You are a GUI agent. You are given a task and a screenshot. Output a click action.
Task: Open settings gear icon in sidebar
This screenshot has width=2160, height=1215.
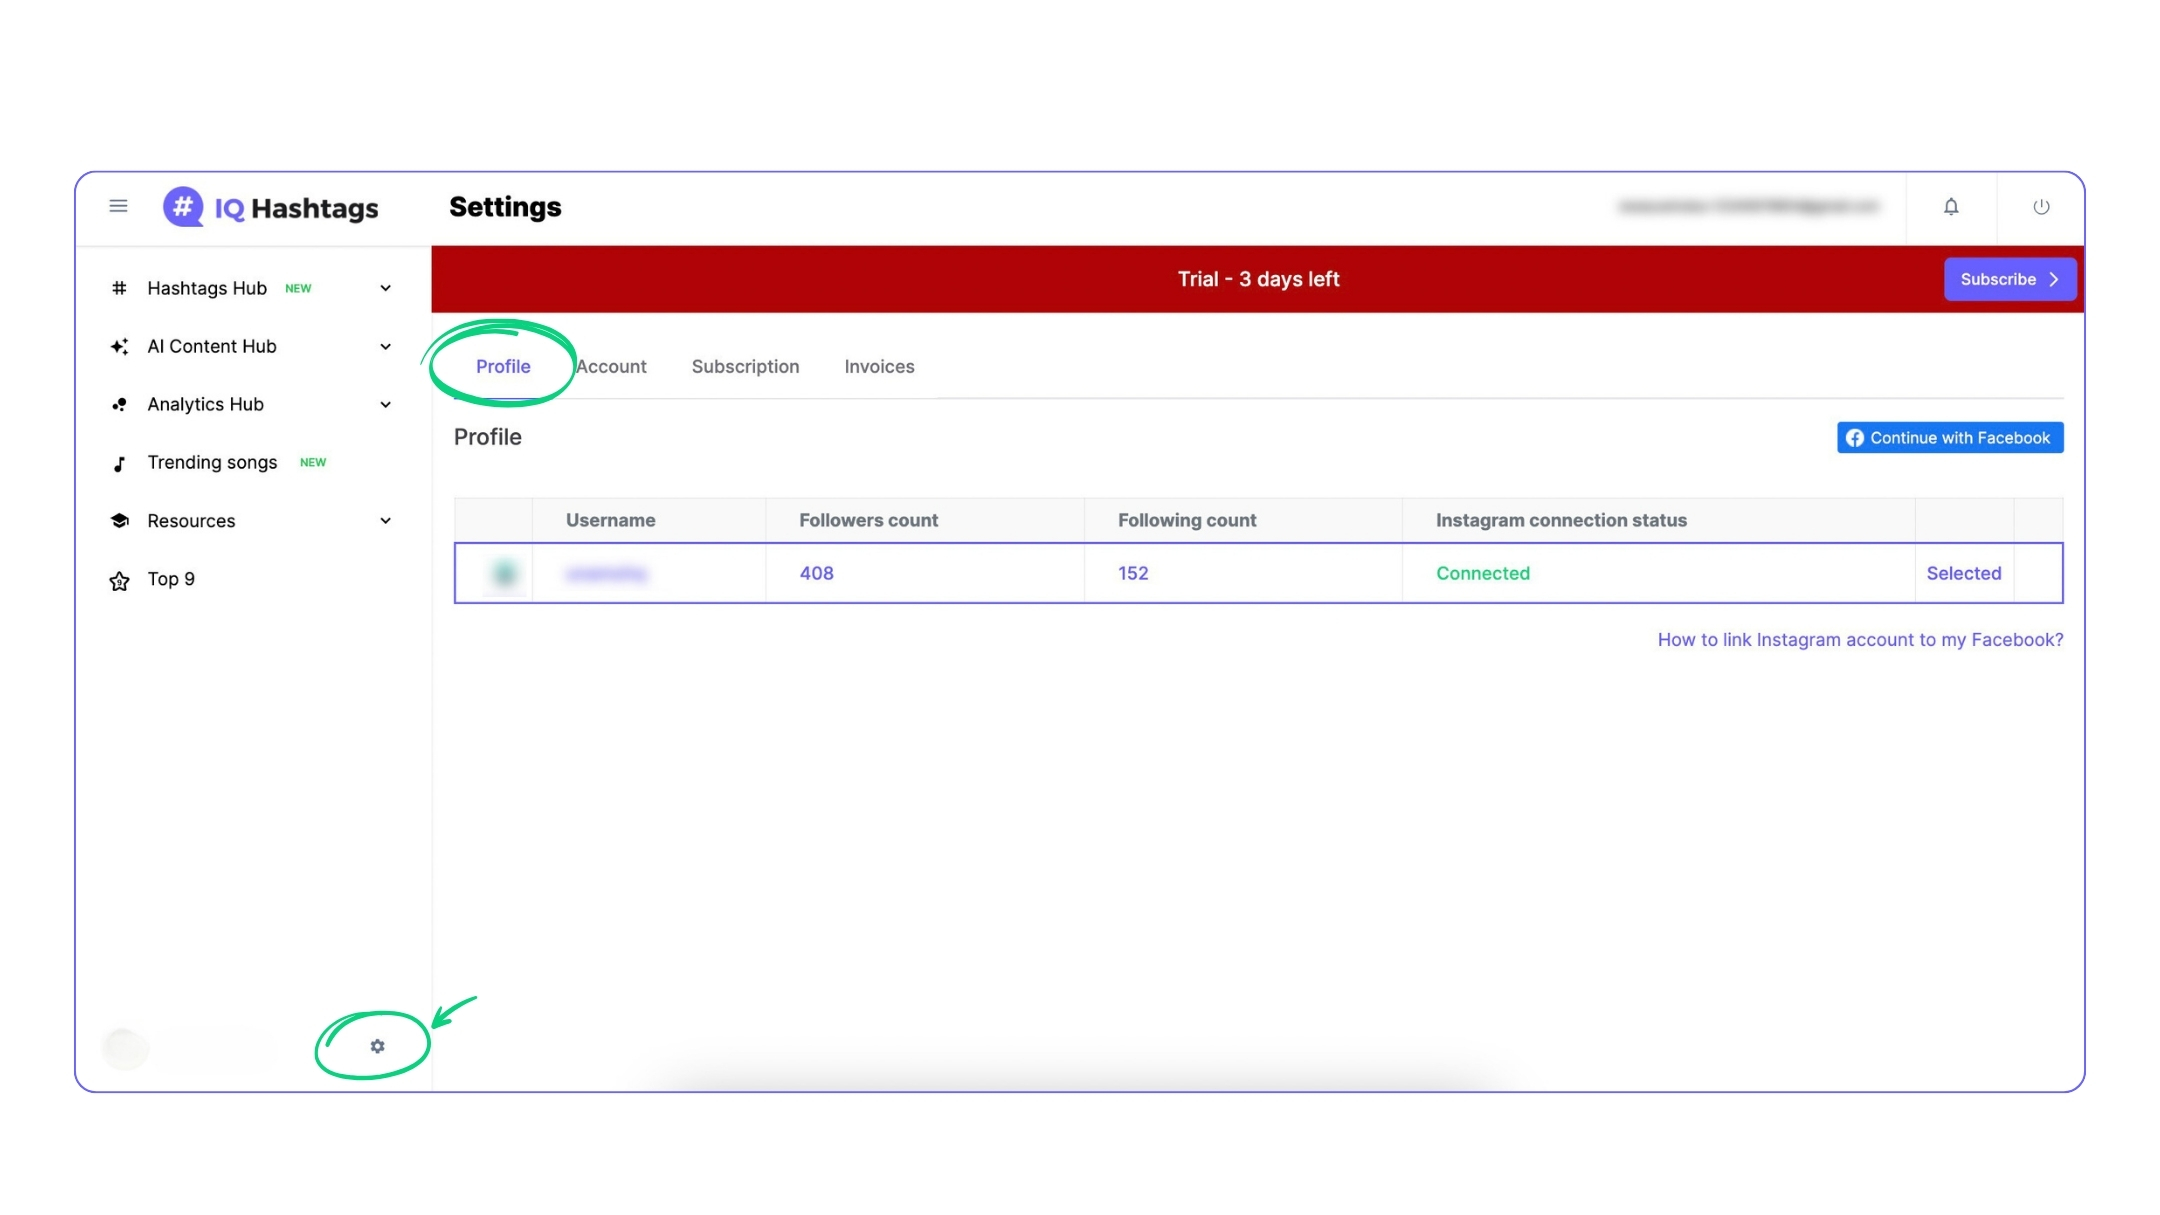click(x=377, y=1046)
